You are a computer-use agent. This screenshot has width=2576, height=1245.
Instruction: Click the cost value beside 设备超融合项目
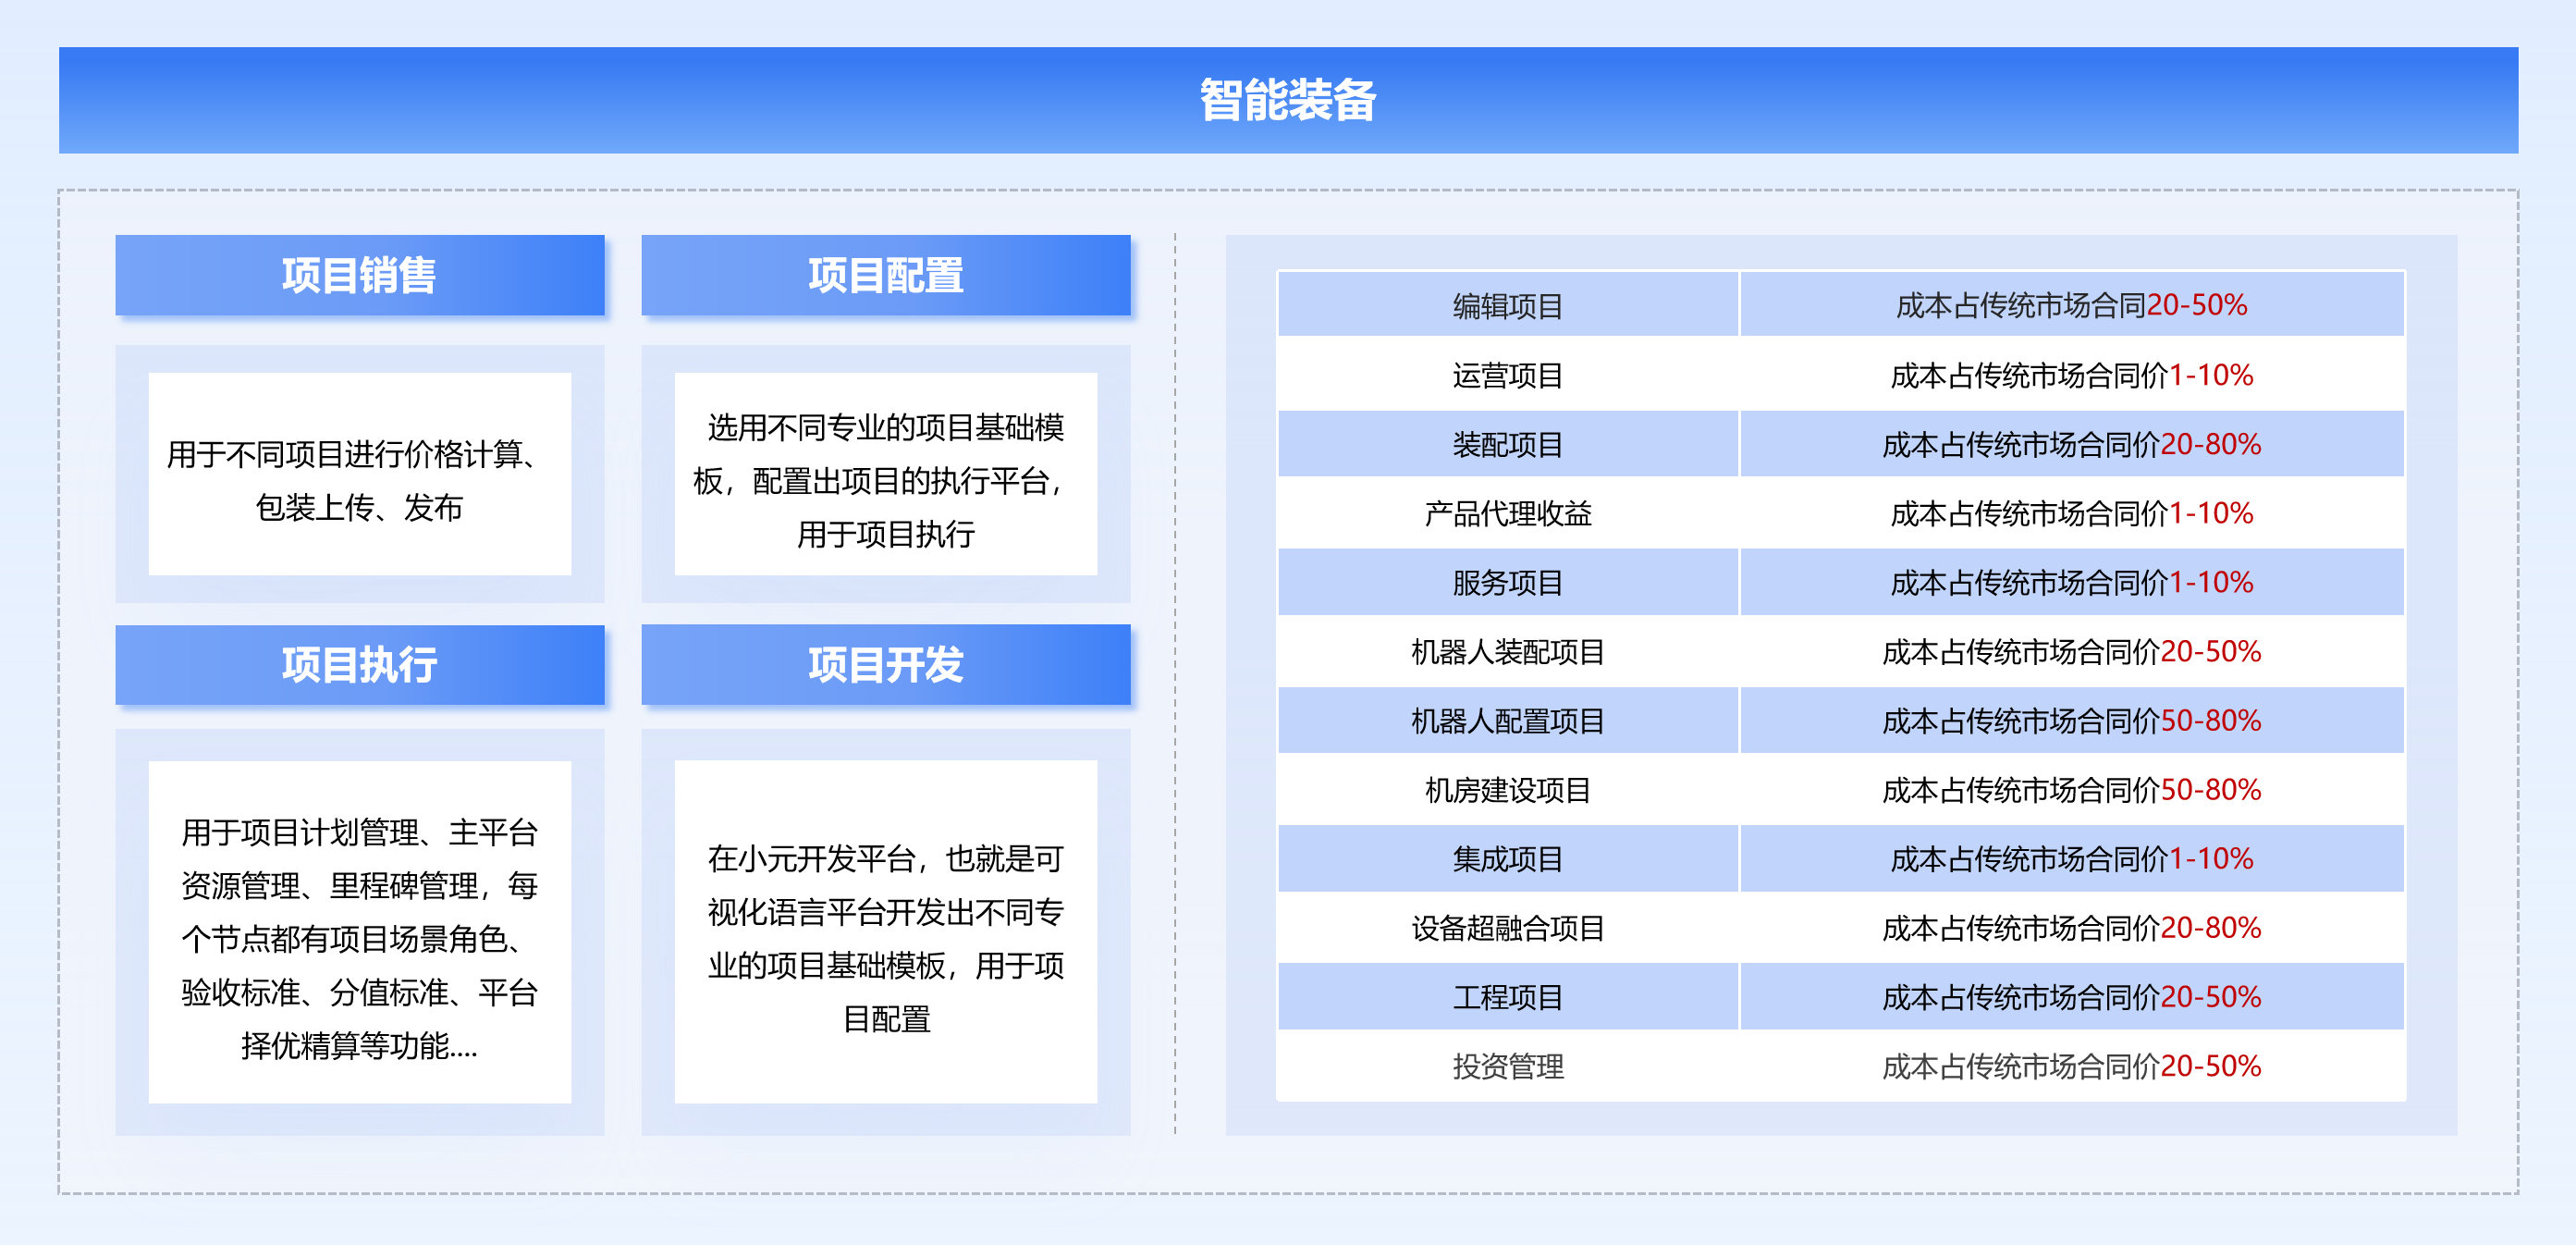click(2072, 927)
